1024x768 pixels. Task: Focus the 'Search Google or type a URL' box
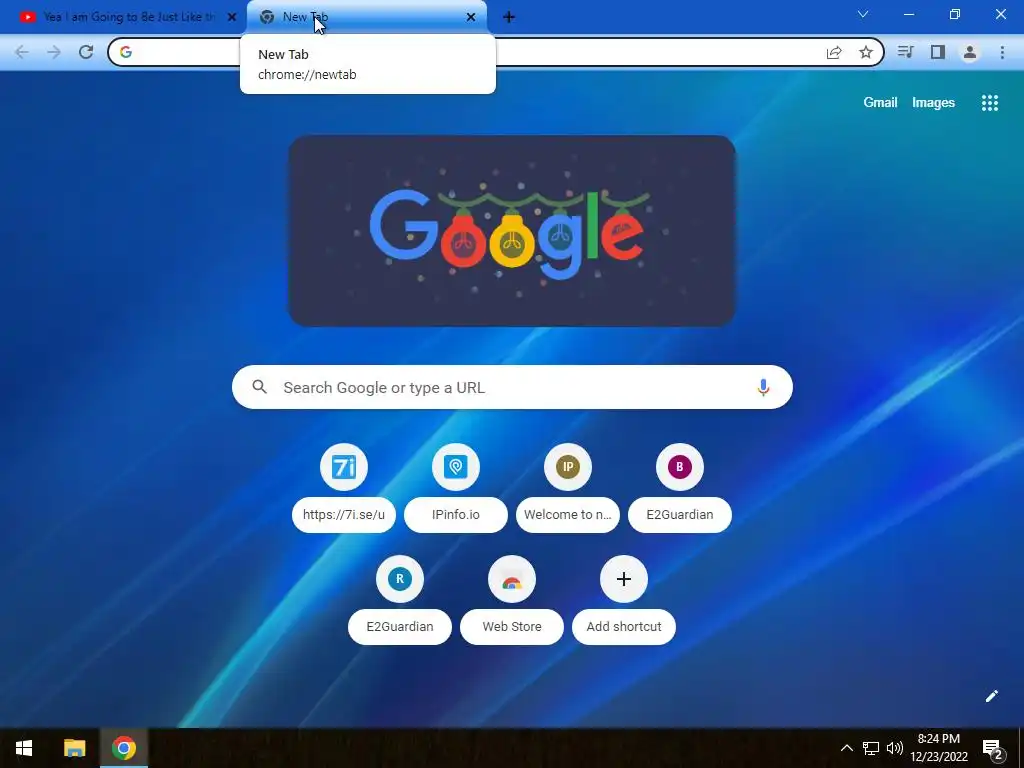point(512,387)
